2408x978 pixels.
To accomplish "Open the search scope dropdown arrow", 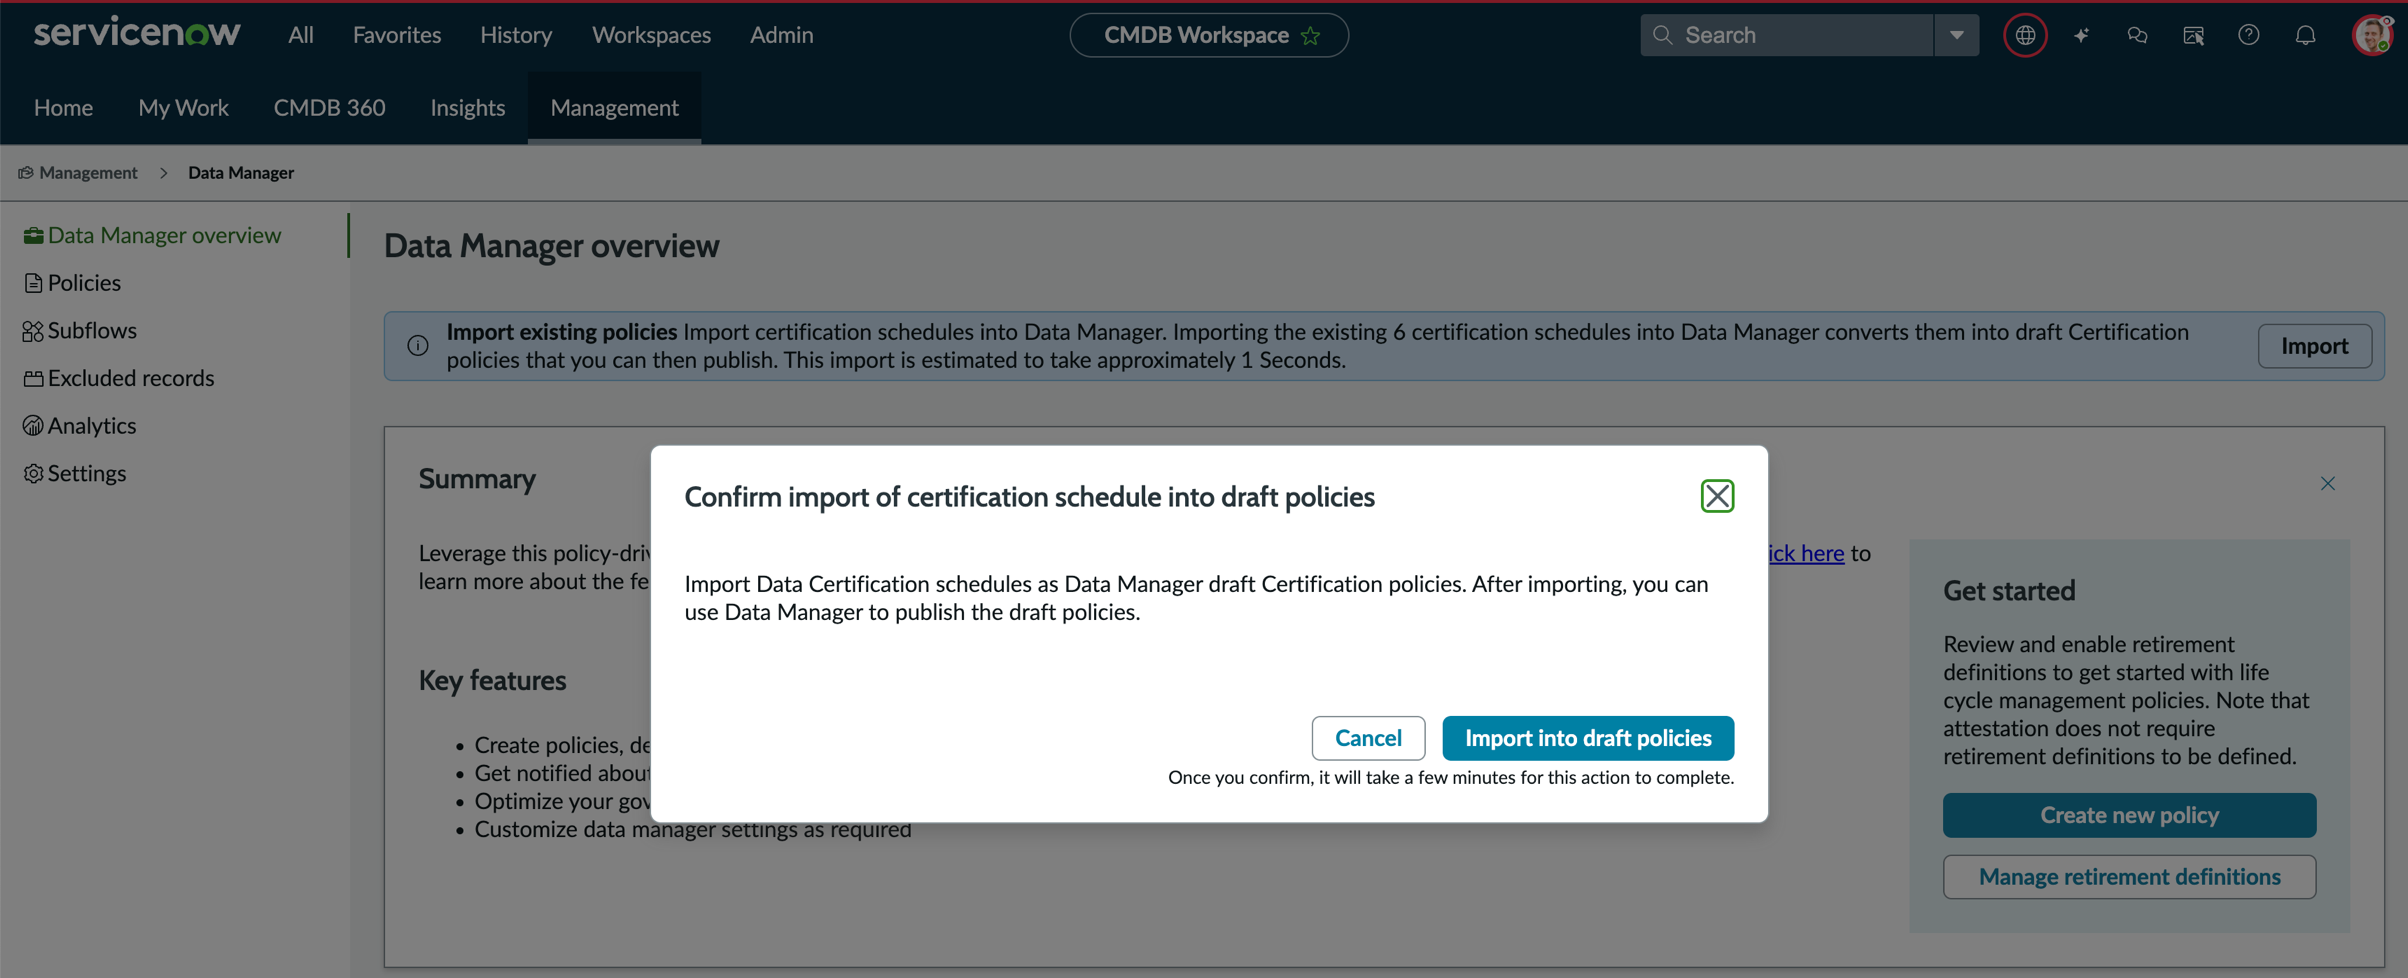I will coord(1956,35).
